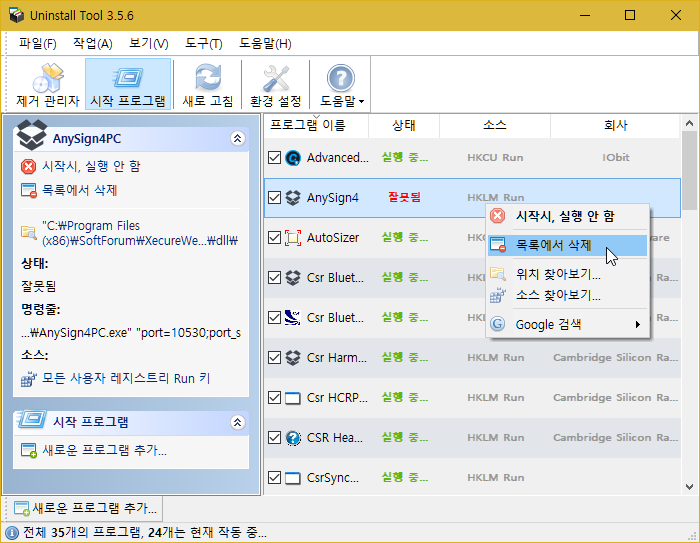Open the 파일(F) menu
The height and width of the screenshot is (543, 700).
(x=38, y=43)
